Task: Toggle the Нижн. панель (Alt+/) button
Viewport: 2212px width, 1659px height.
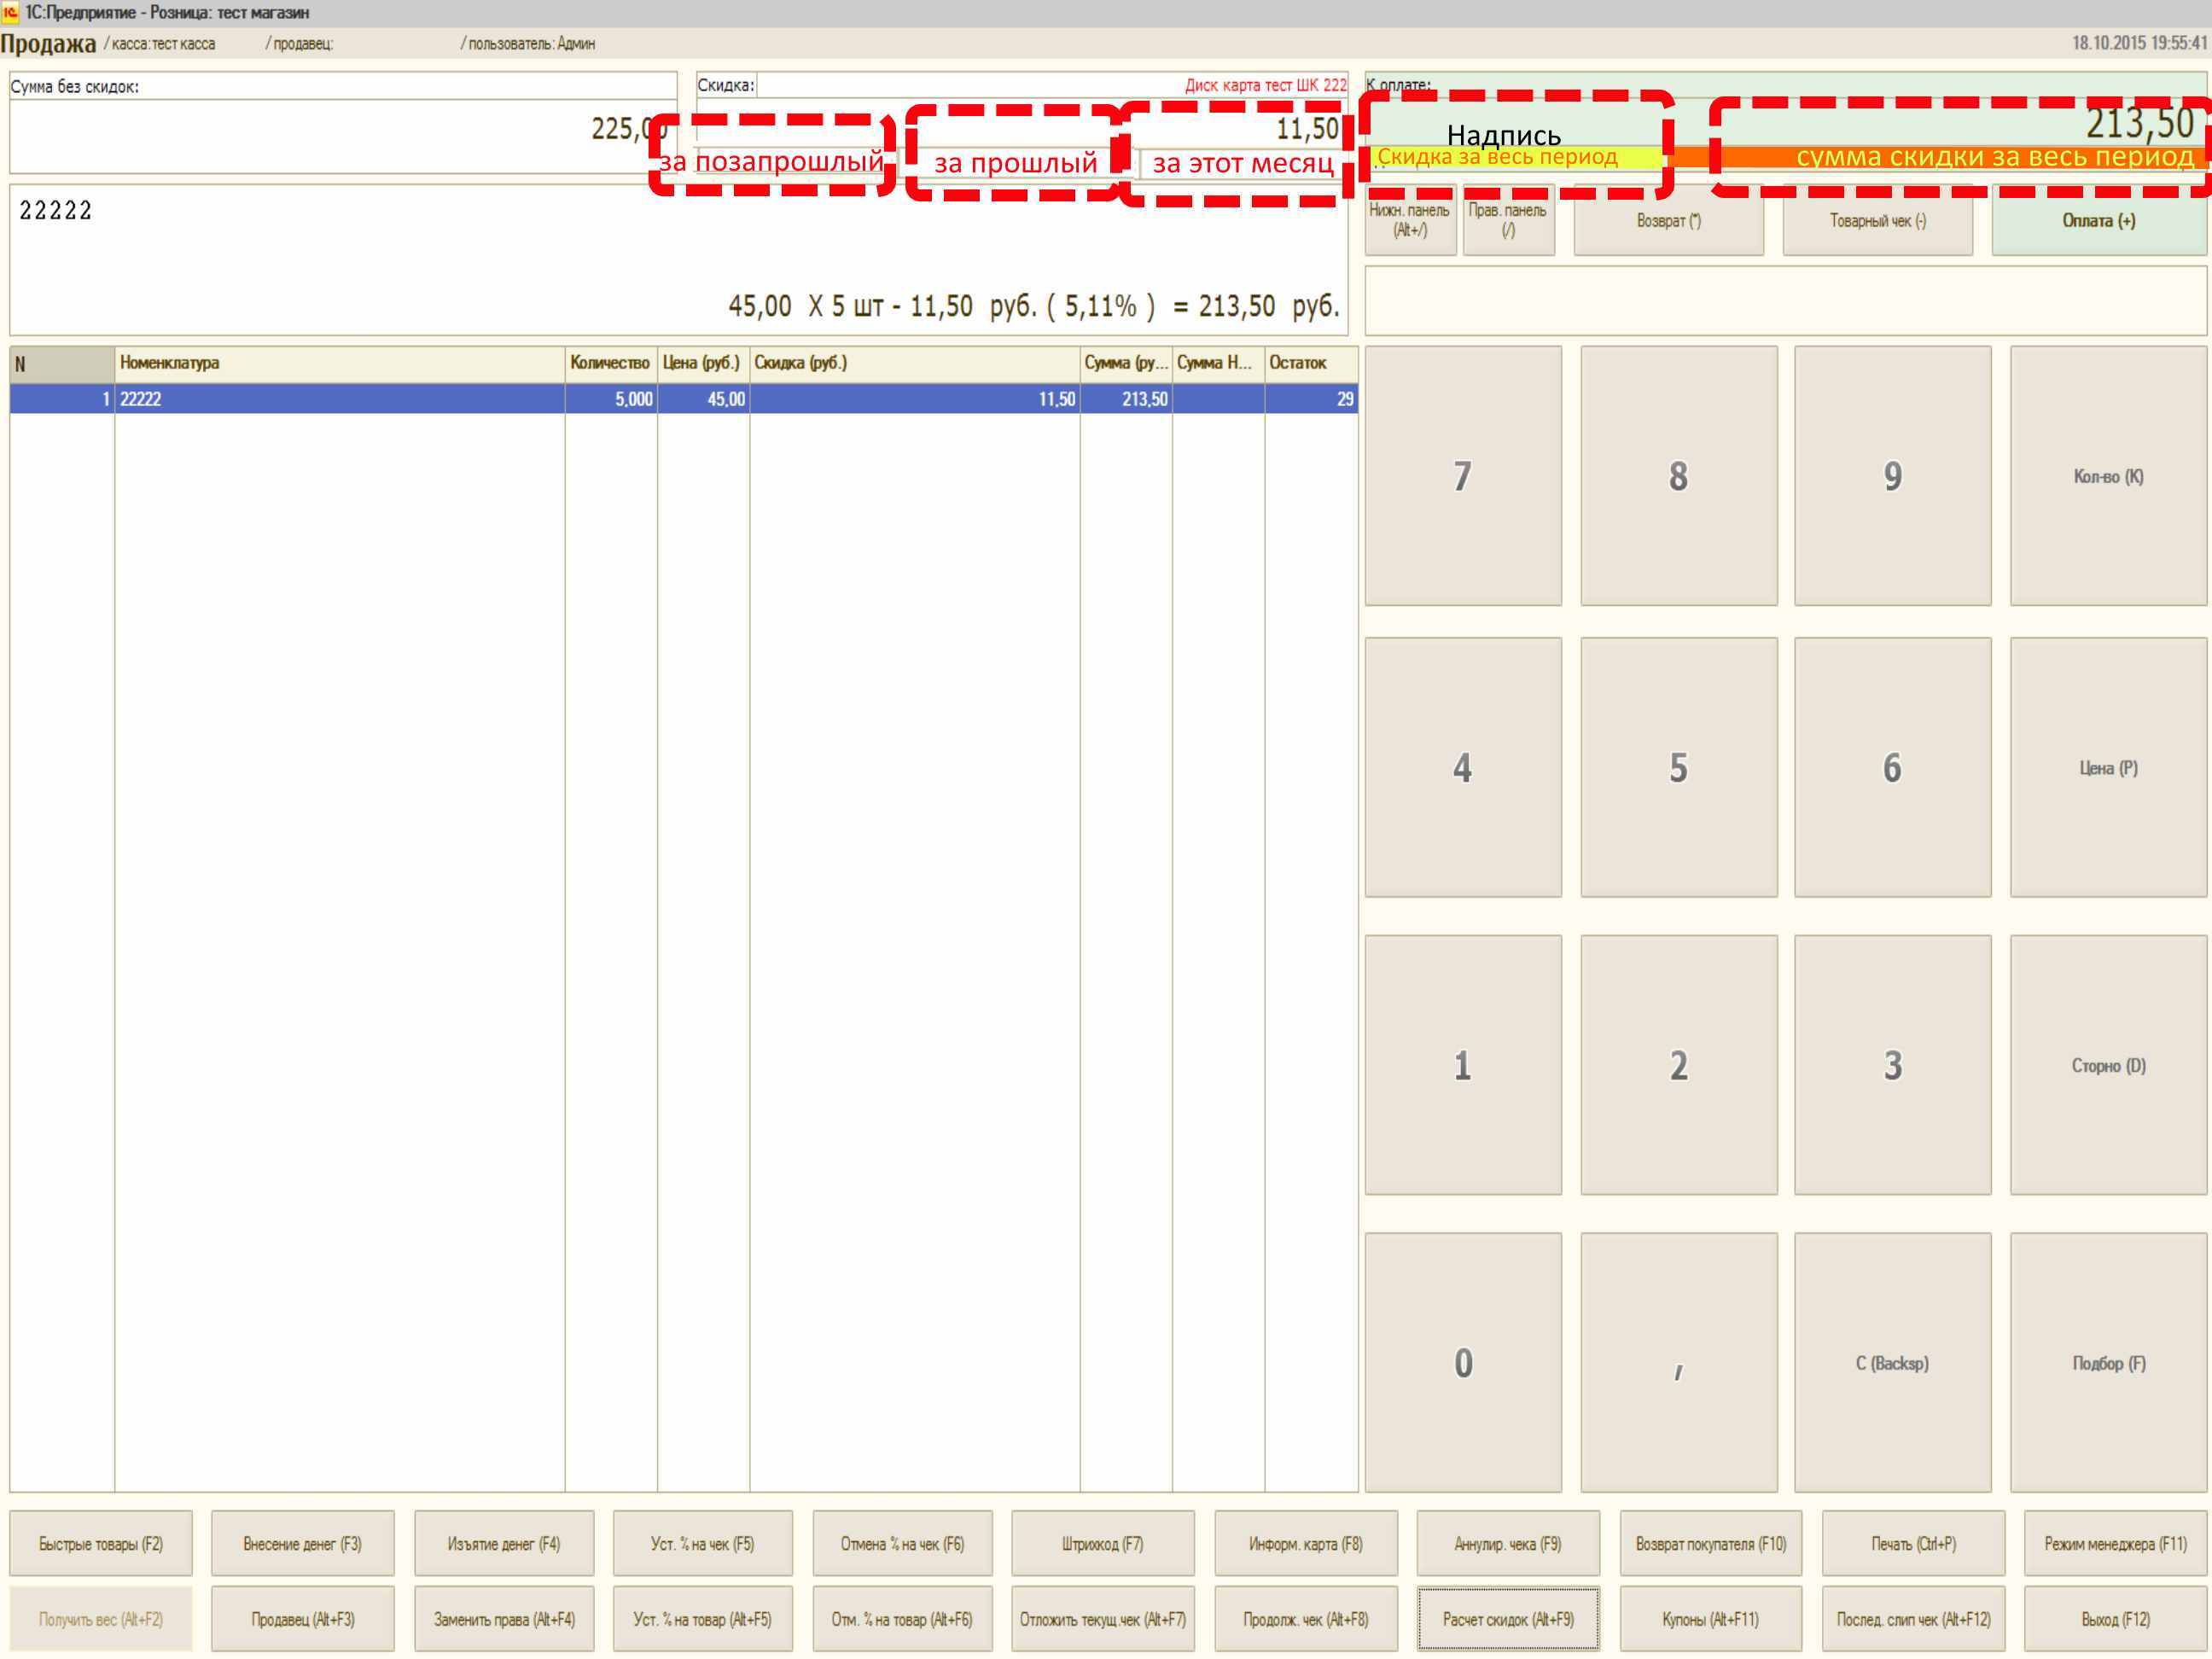Action: pos(1410,221)
